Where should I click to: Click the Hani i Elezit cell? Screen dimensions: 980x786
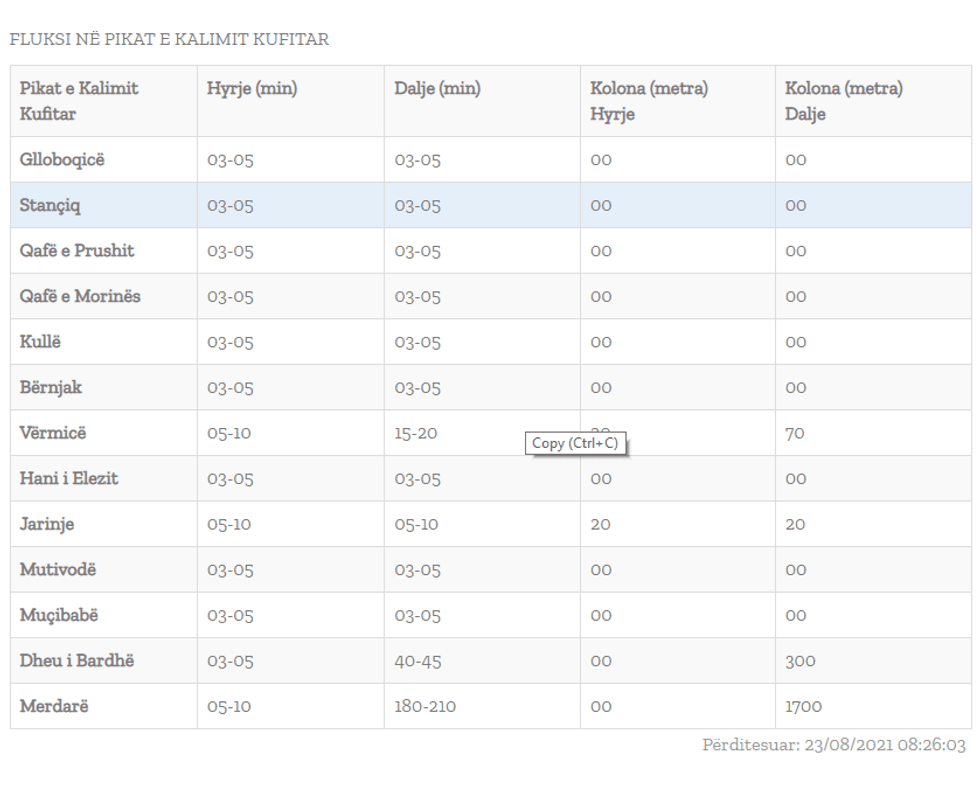tap(69, 478)
